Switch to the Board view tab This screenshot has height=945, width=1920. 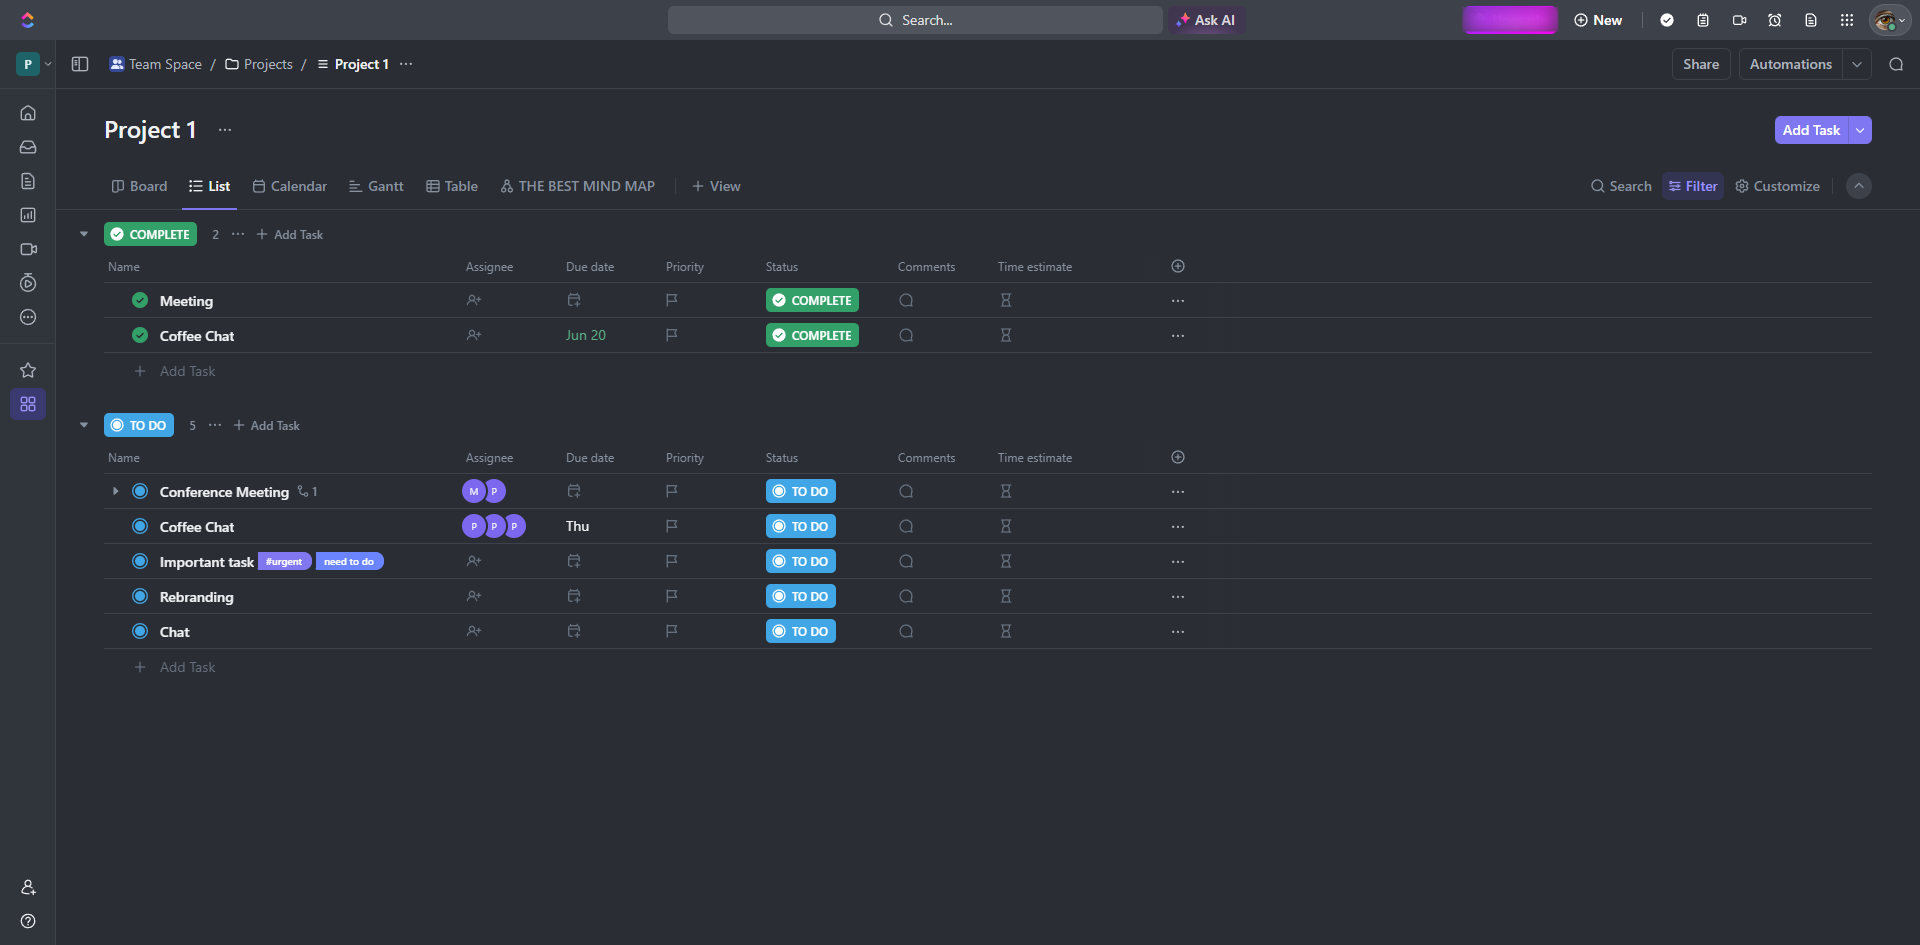click(139, 186)
